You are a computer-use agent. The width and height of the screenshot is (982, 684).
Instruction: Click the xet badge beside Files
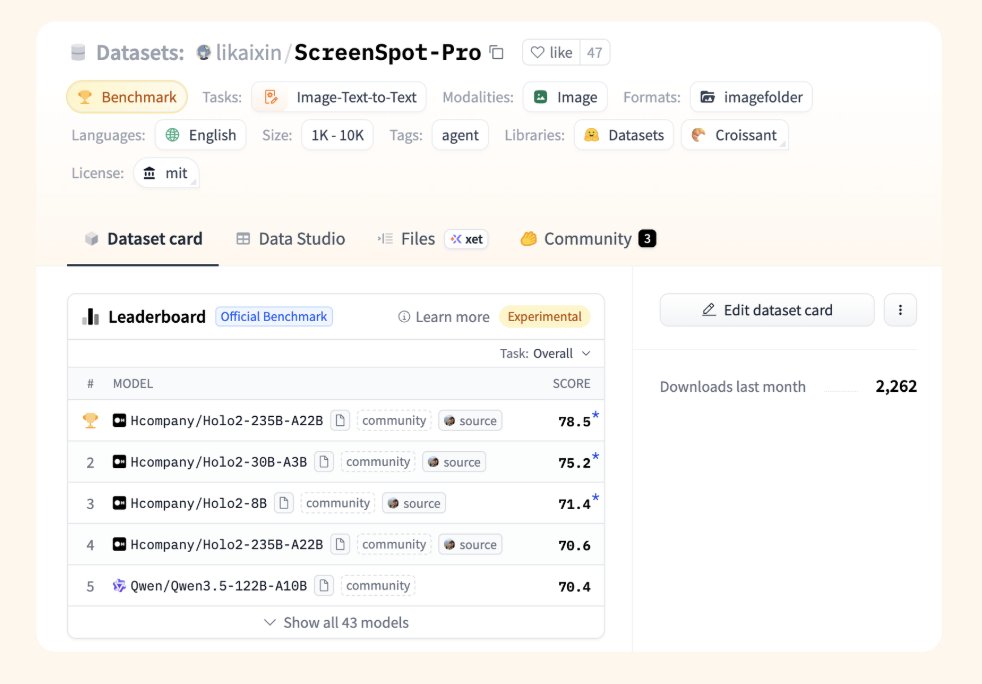467,239
